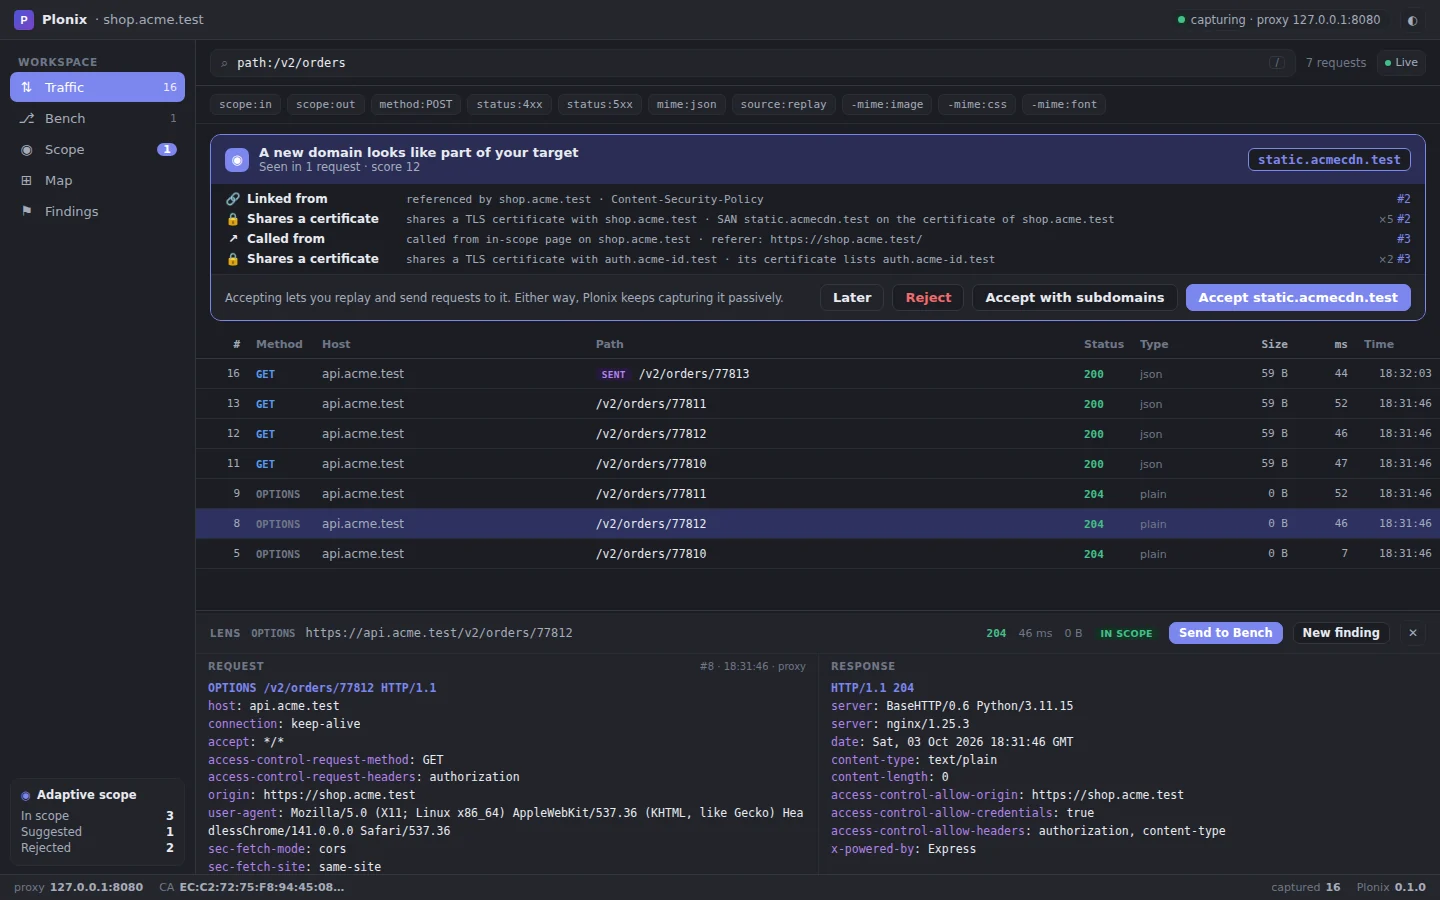The image size is (1440, 900).
Task: Click New finding button
Action: tap(1341, 633)
